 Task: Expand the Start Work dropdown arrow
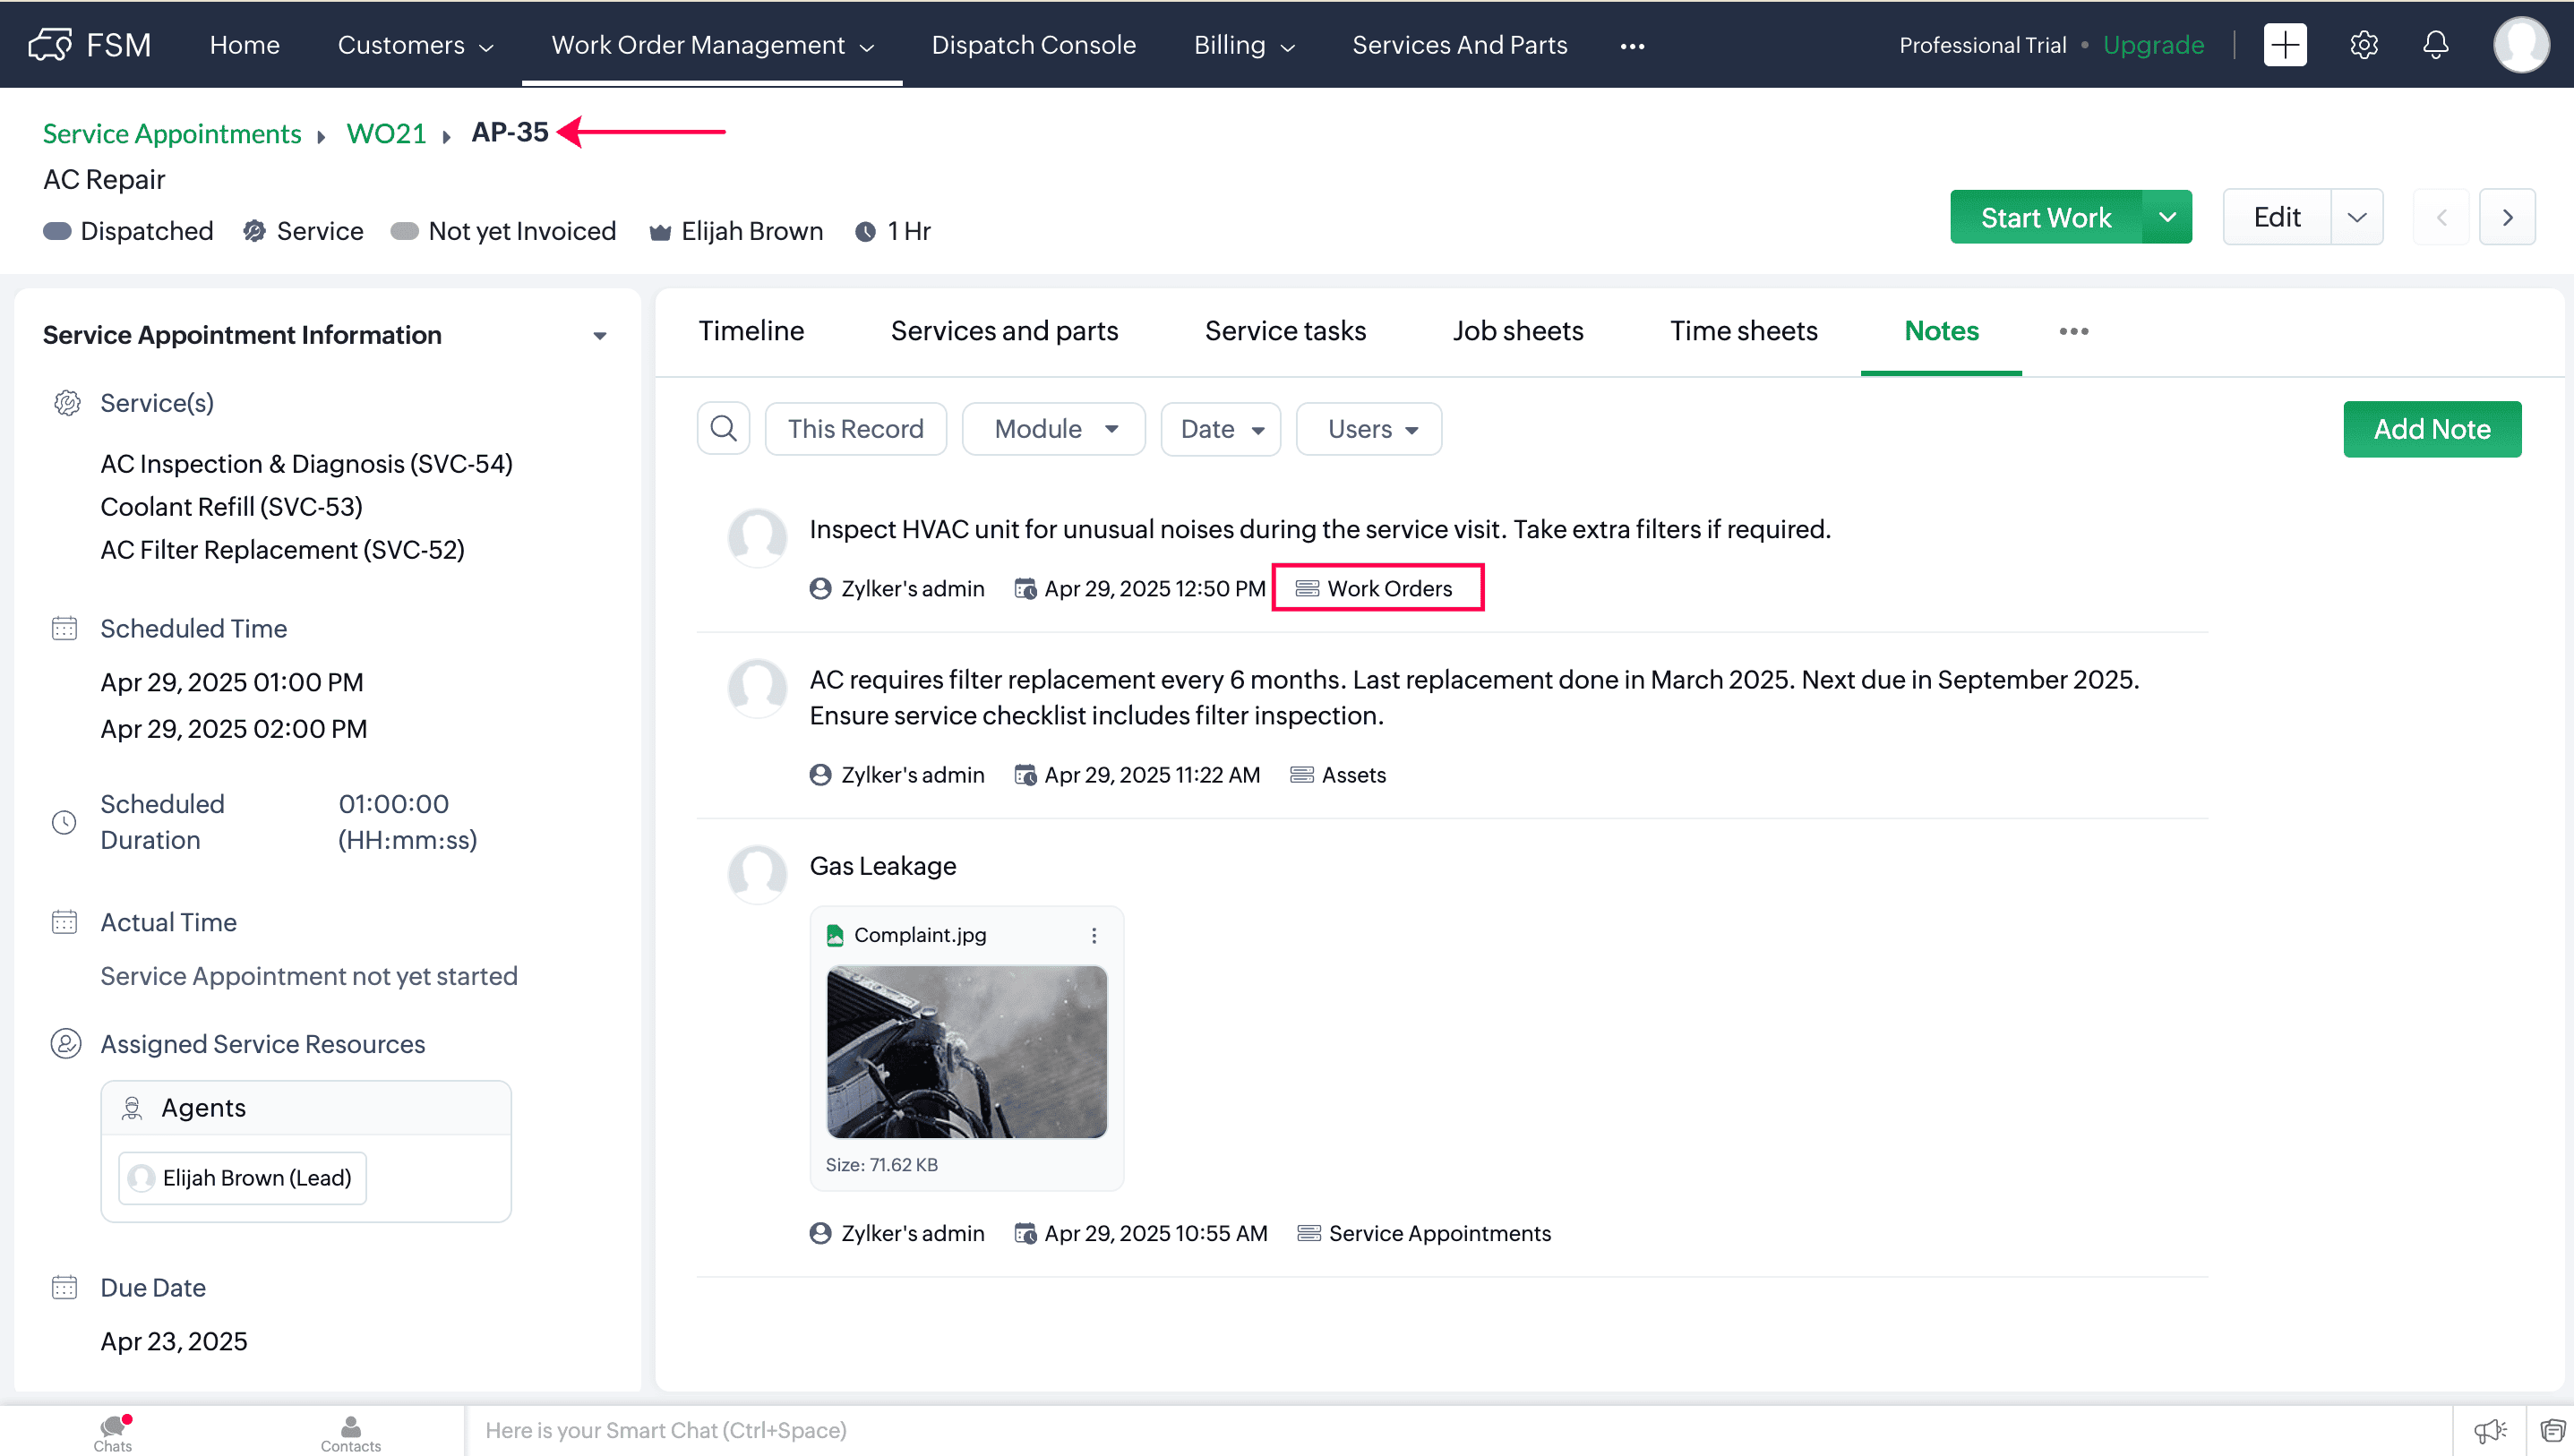pyautogui.click(x=2167, y=217)
